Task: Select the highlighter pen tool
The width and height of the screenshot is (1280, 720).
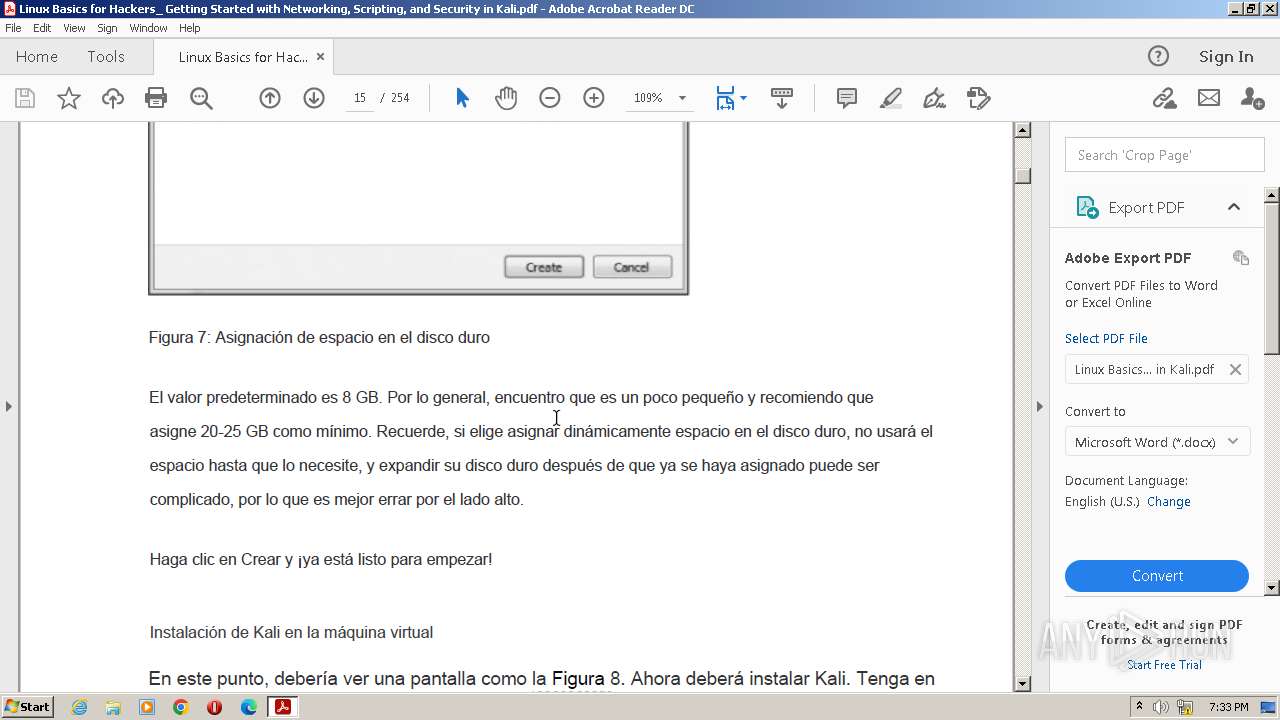Action: pyautogui.click(x=891, y=98)
